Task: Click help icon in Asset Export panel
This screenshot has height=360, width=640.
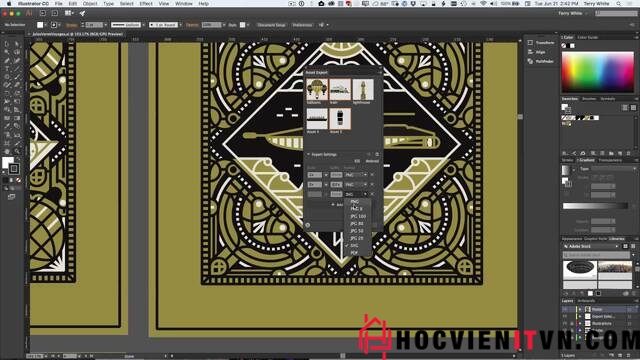Action: pyautogui.click(x=308, y=225)
